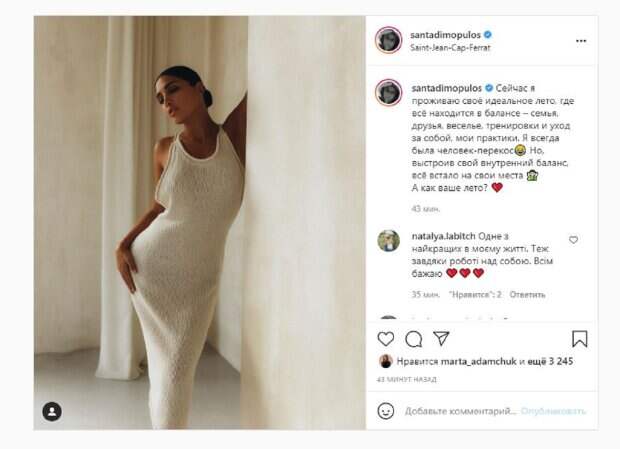The image size is (620, 449).
Task: Open the post photo of woman
Action: (x=200, y=223)
